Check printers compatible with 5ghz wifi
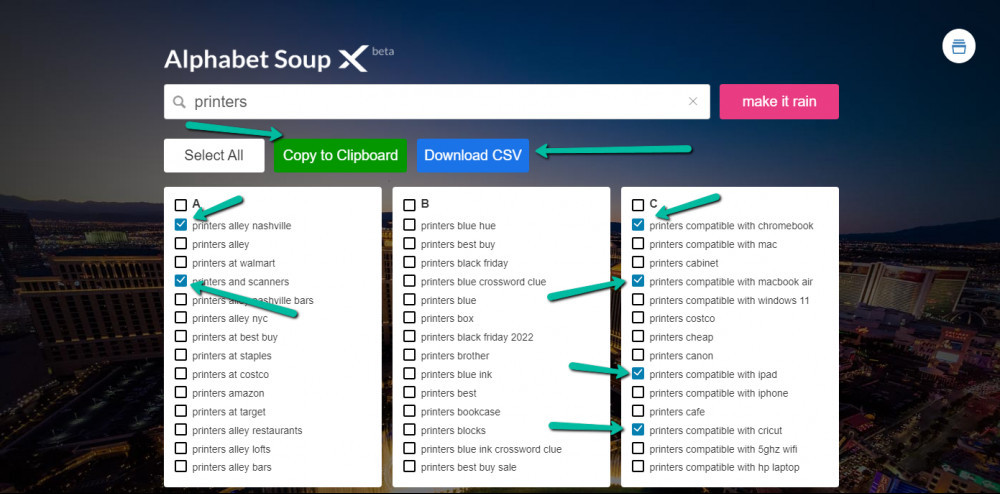Image resolution: width=1000 pixels, height=494 pixels. tap(638, 447)
